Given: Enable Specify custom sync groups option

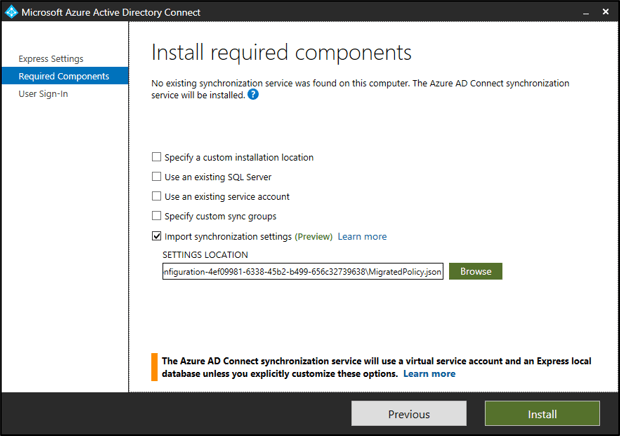Looking at the screenshot, I should pos(156,216).
